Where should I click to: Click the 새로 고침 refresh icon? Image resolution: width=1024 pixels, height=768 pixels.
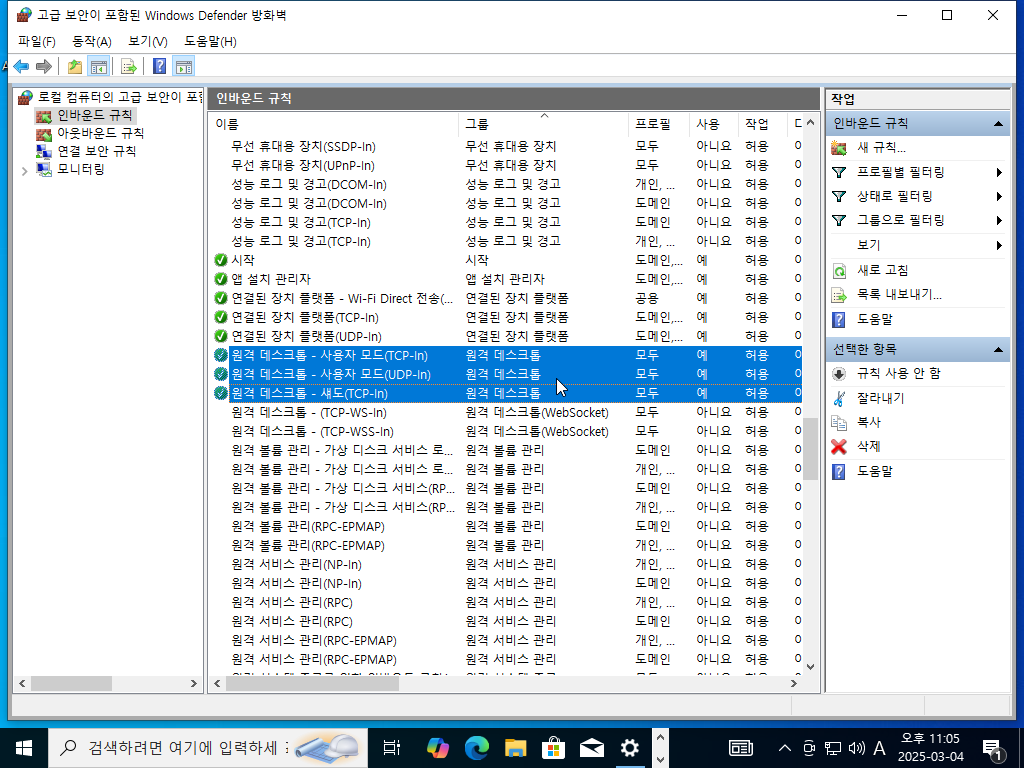point(839,270)
